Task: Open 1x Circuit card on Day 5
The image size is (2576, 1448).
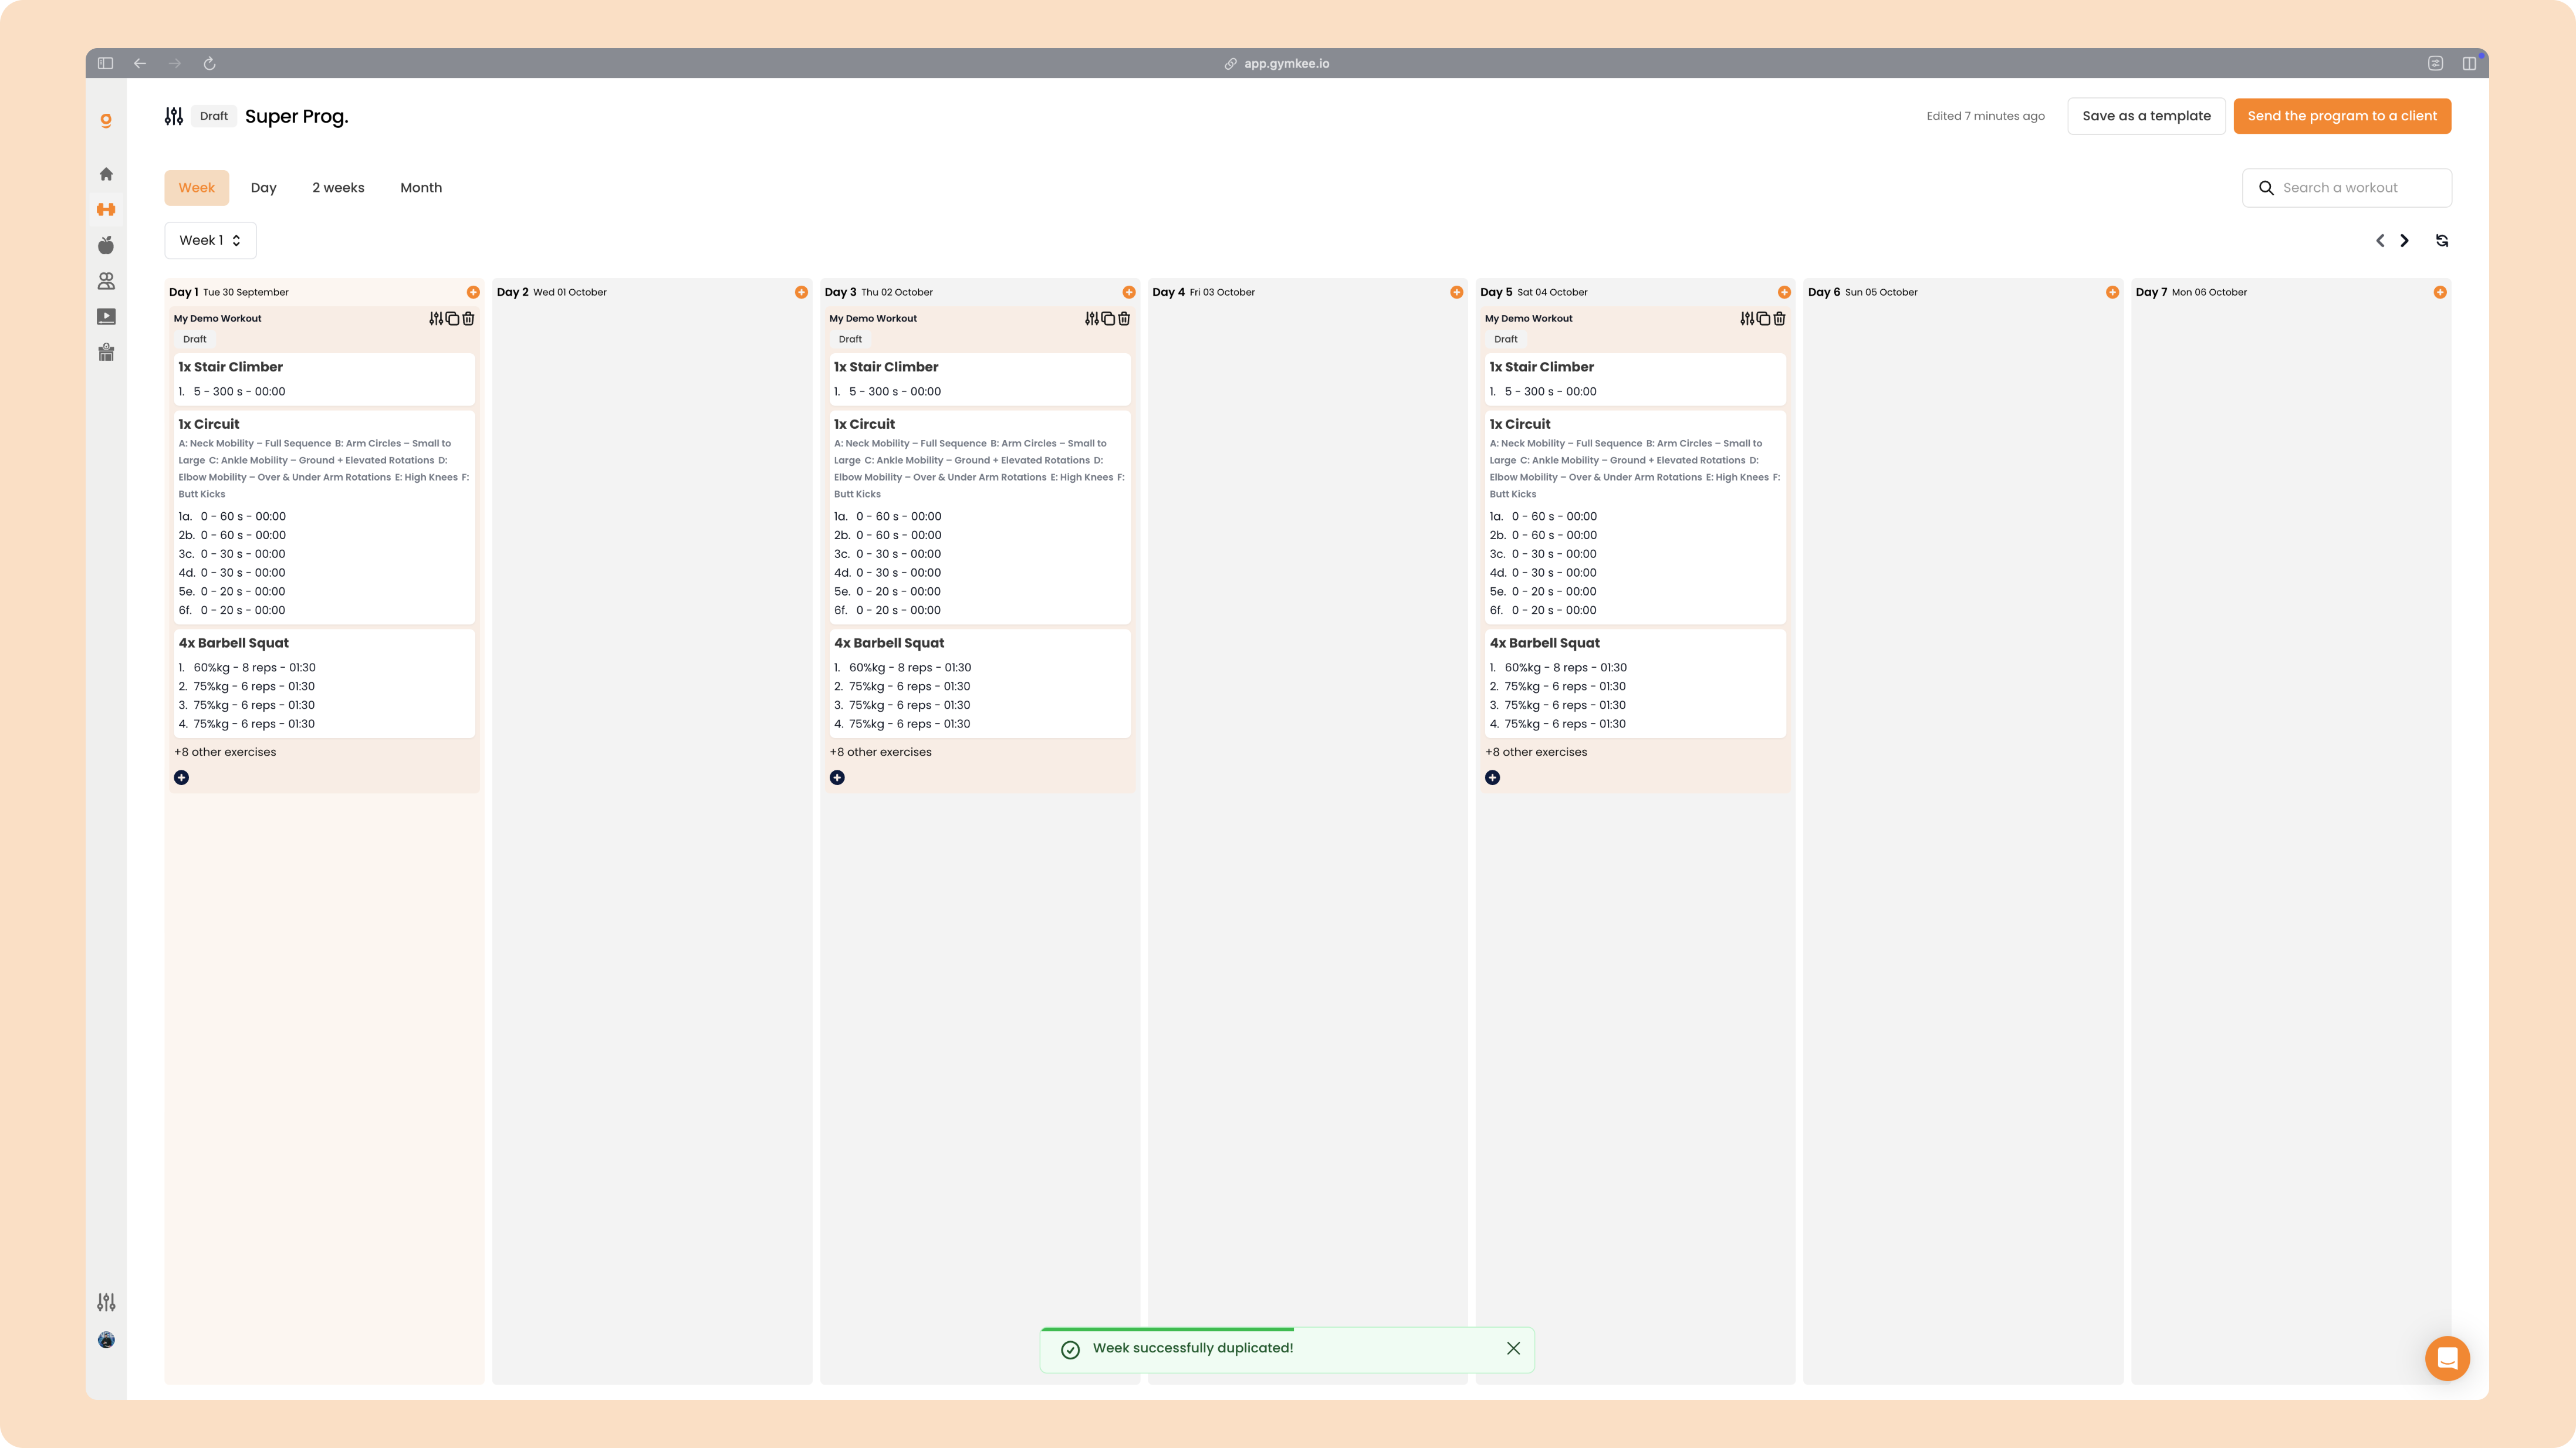Action: tap(1636, 517)
